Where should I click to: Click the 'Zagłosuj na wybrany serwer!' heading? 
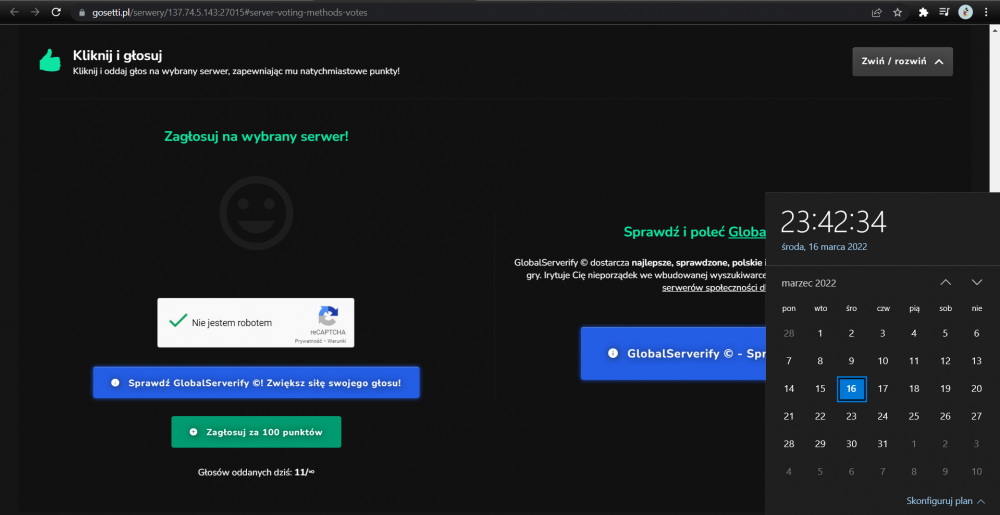pos(256,136)
